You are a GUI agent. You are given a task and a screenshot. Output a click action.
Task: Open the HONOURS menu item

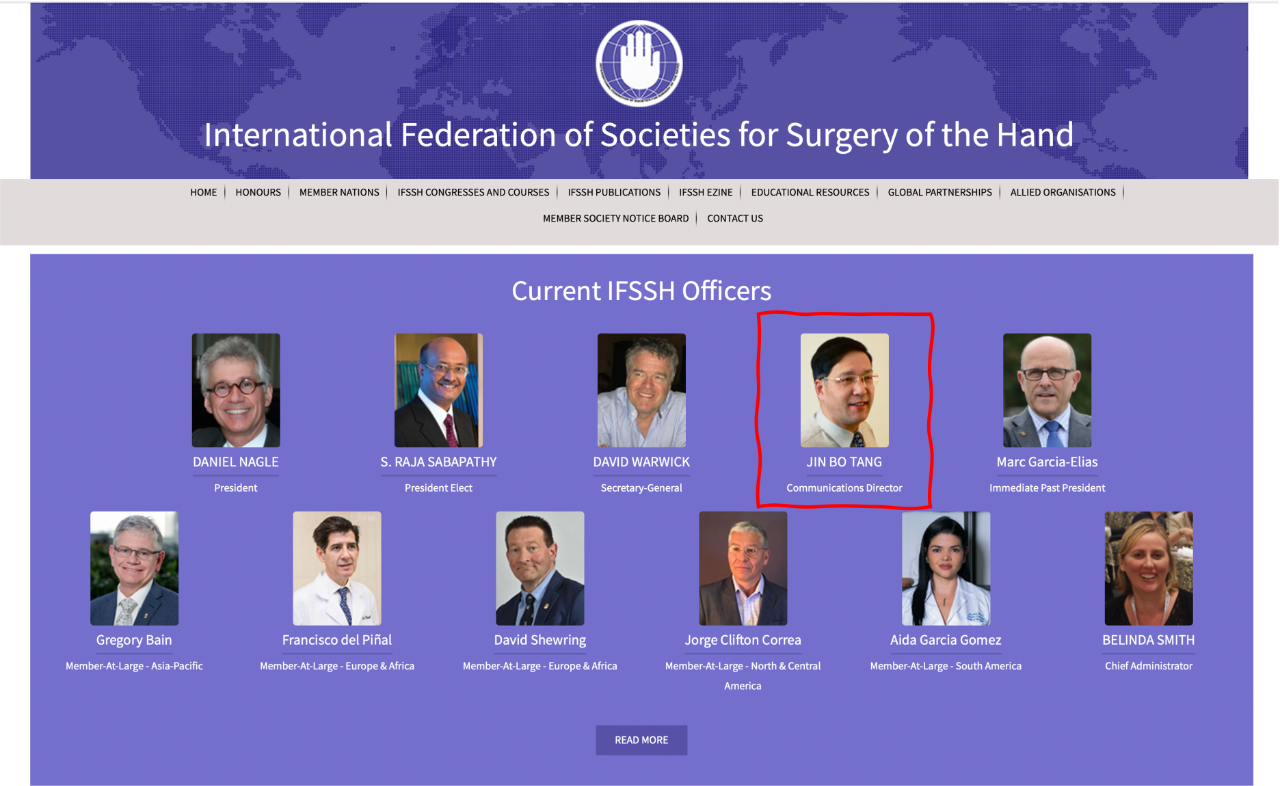point(258,192)
